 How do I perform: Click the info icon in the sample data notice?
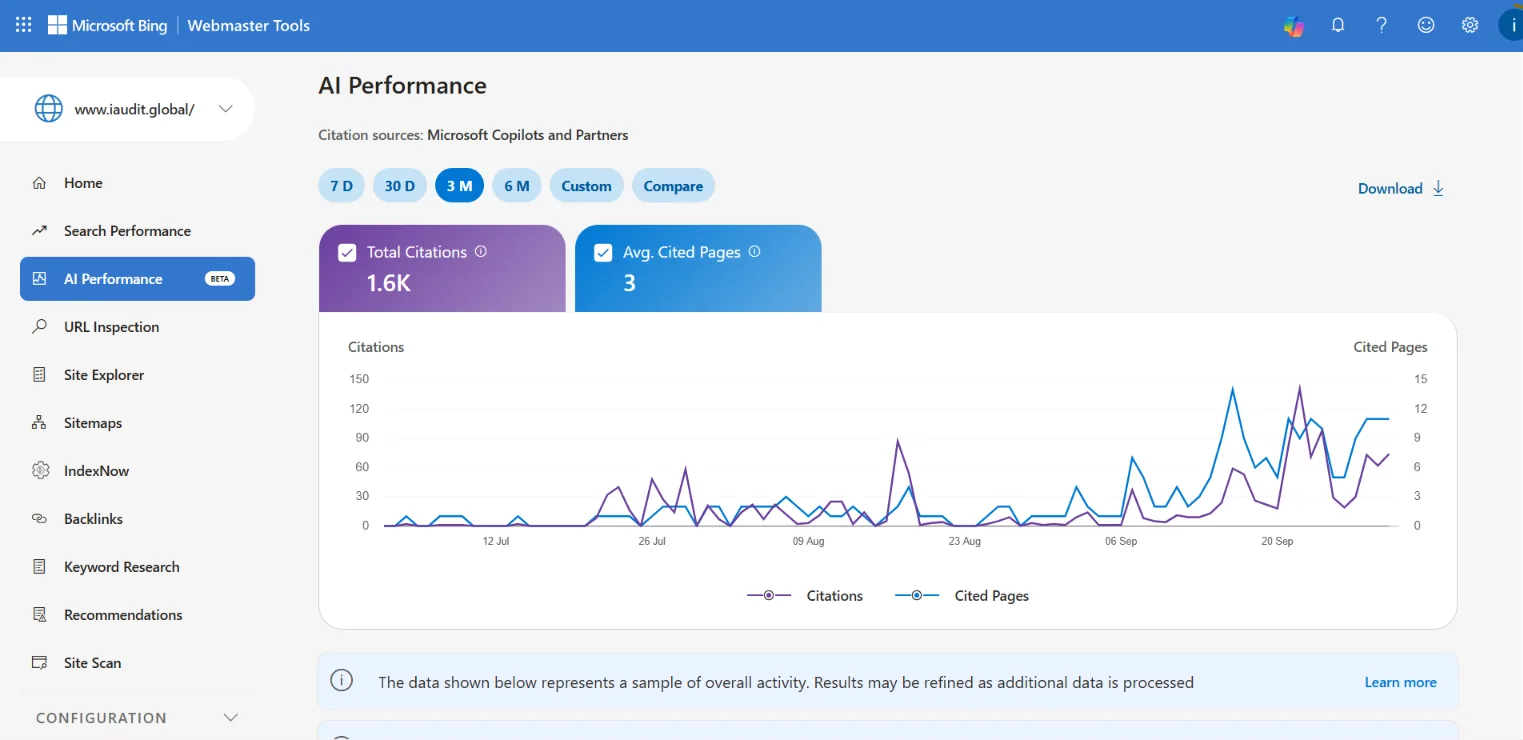341,681
